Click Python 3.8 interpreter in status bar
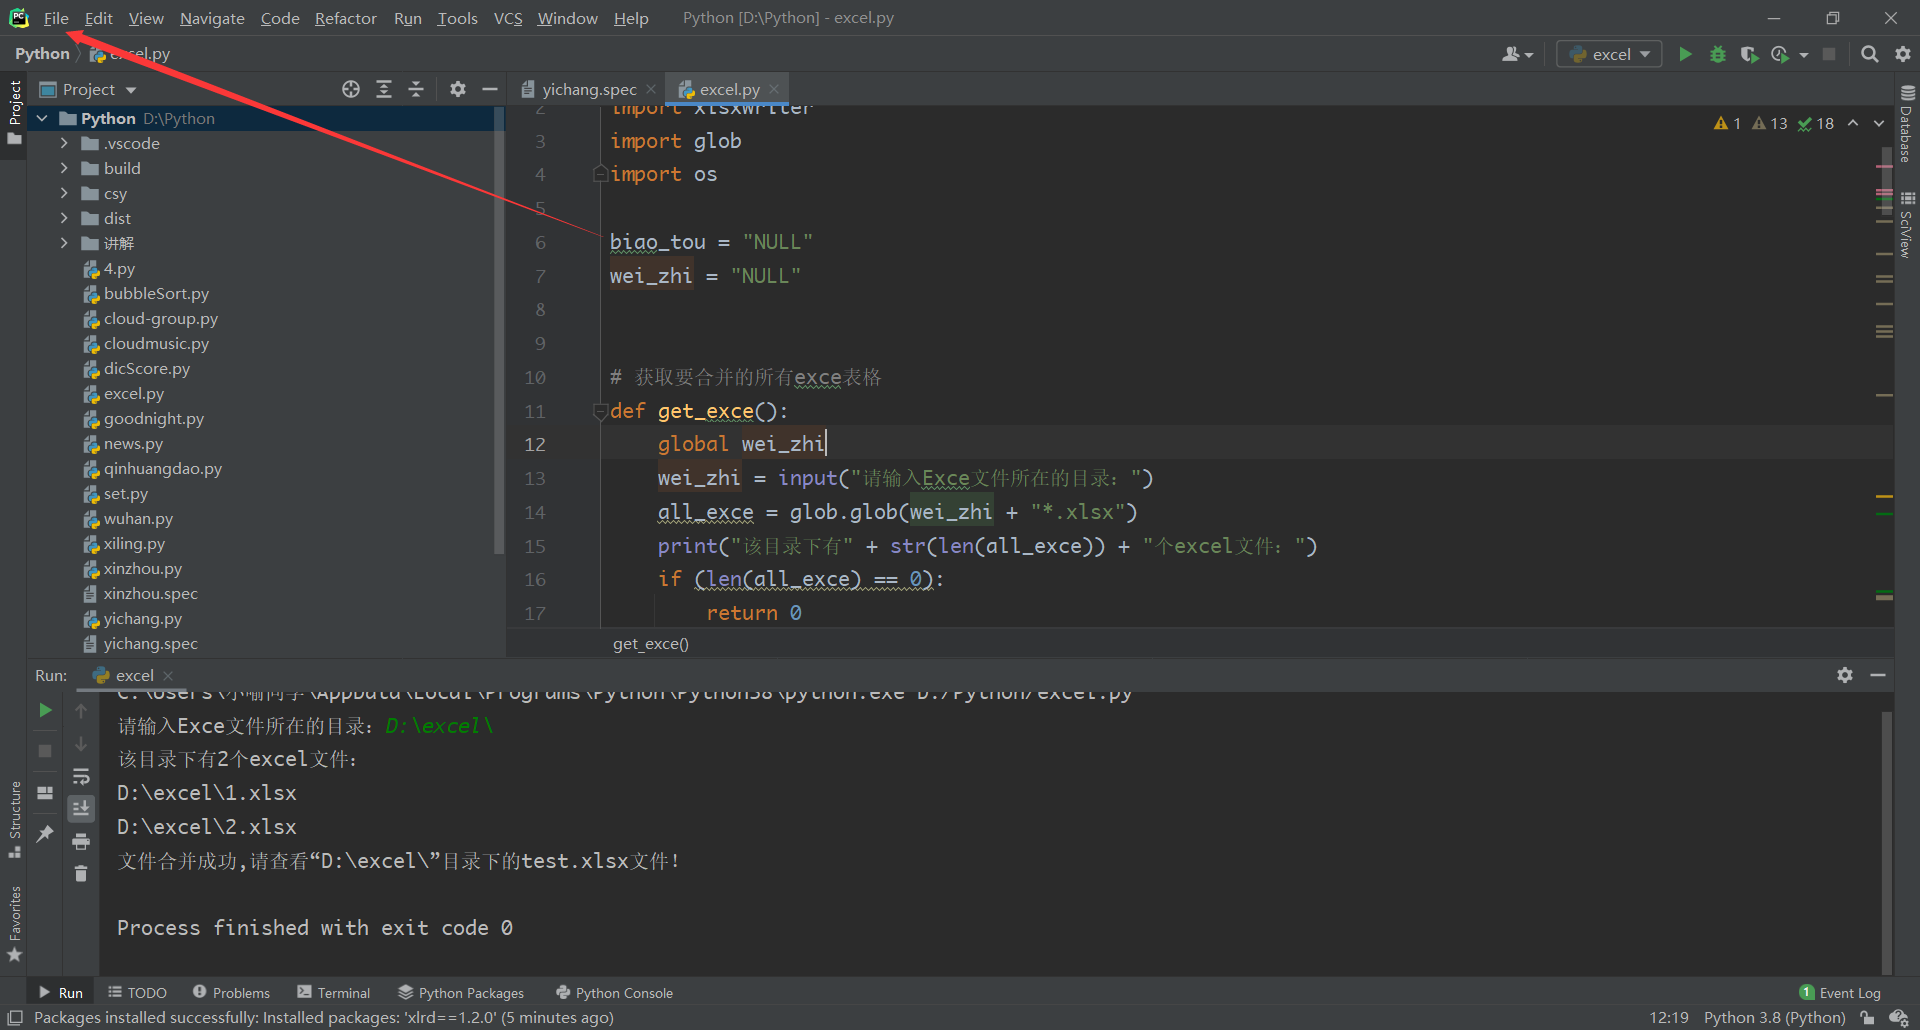Image resolution: width=1920 pixels, height=1030 pixels. pos(1774,1017)
